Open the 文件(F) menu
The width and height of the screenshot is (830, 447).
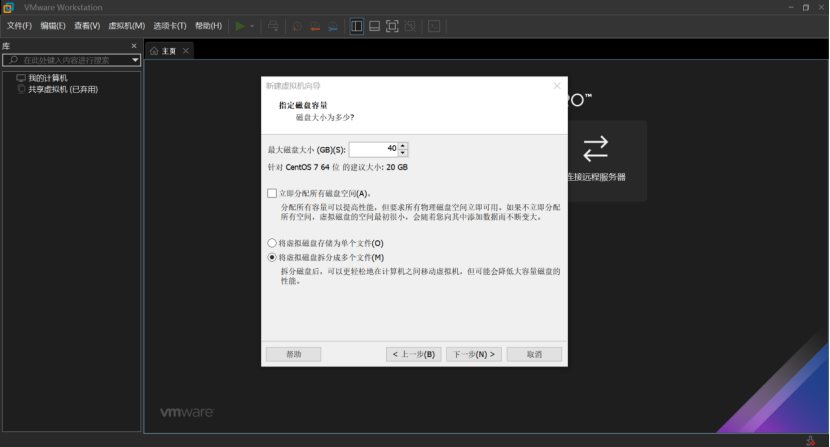(19, 26)
